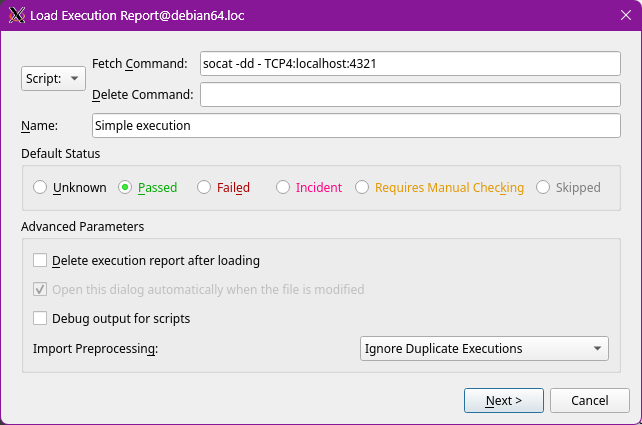
Task: Pick the Incident status option
Action: pyautogui.click(x=283, y=187)
